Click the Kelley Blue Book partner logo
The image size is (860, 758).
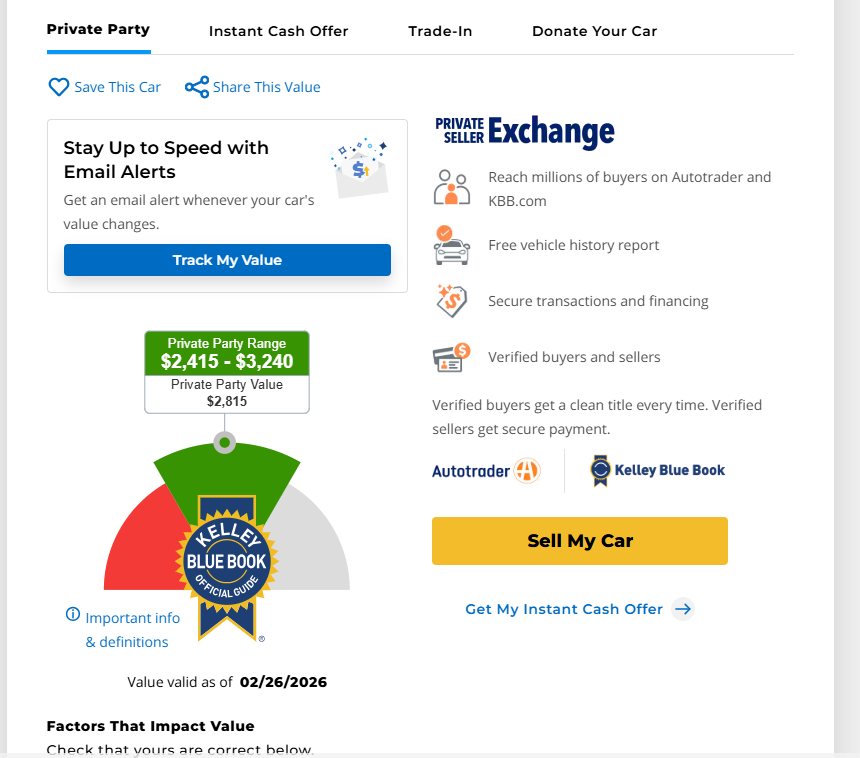pos(657,470)
